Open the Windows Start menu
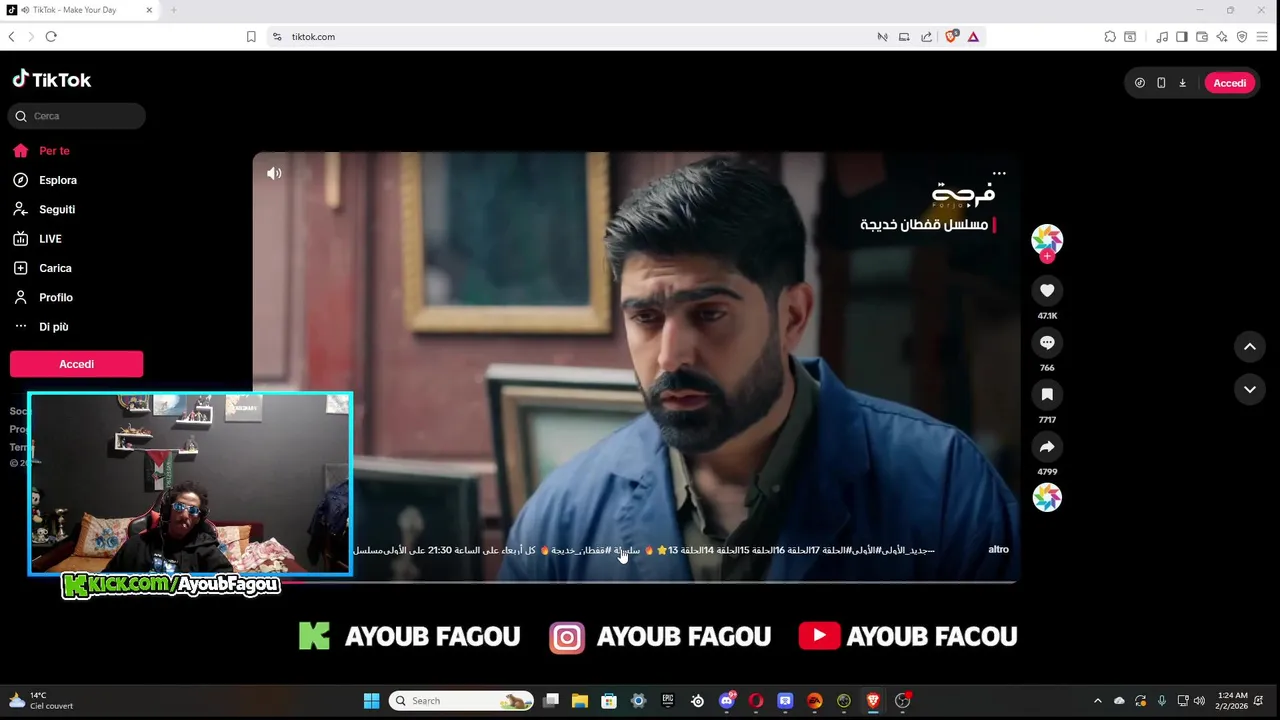Screen dimensions: 1280x720 (371, 700)
